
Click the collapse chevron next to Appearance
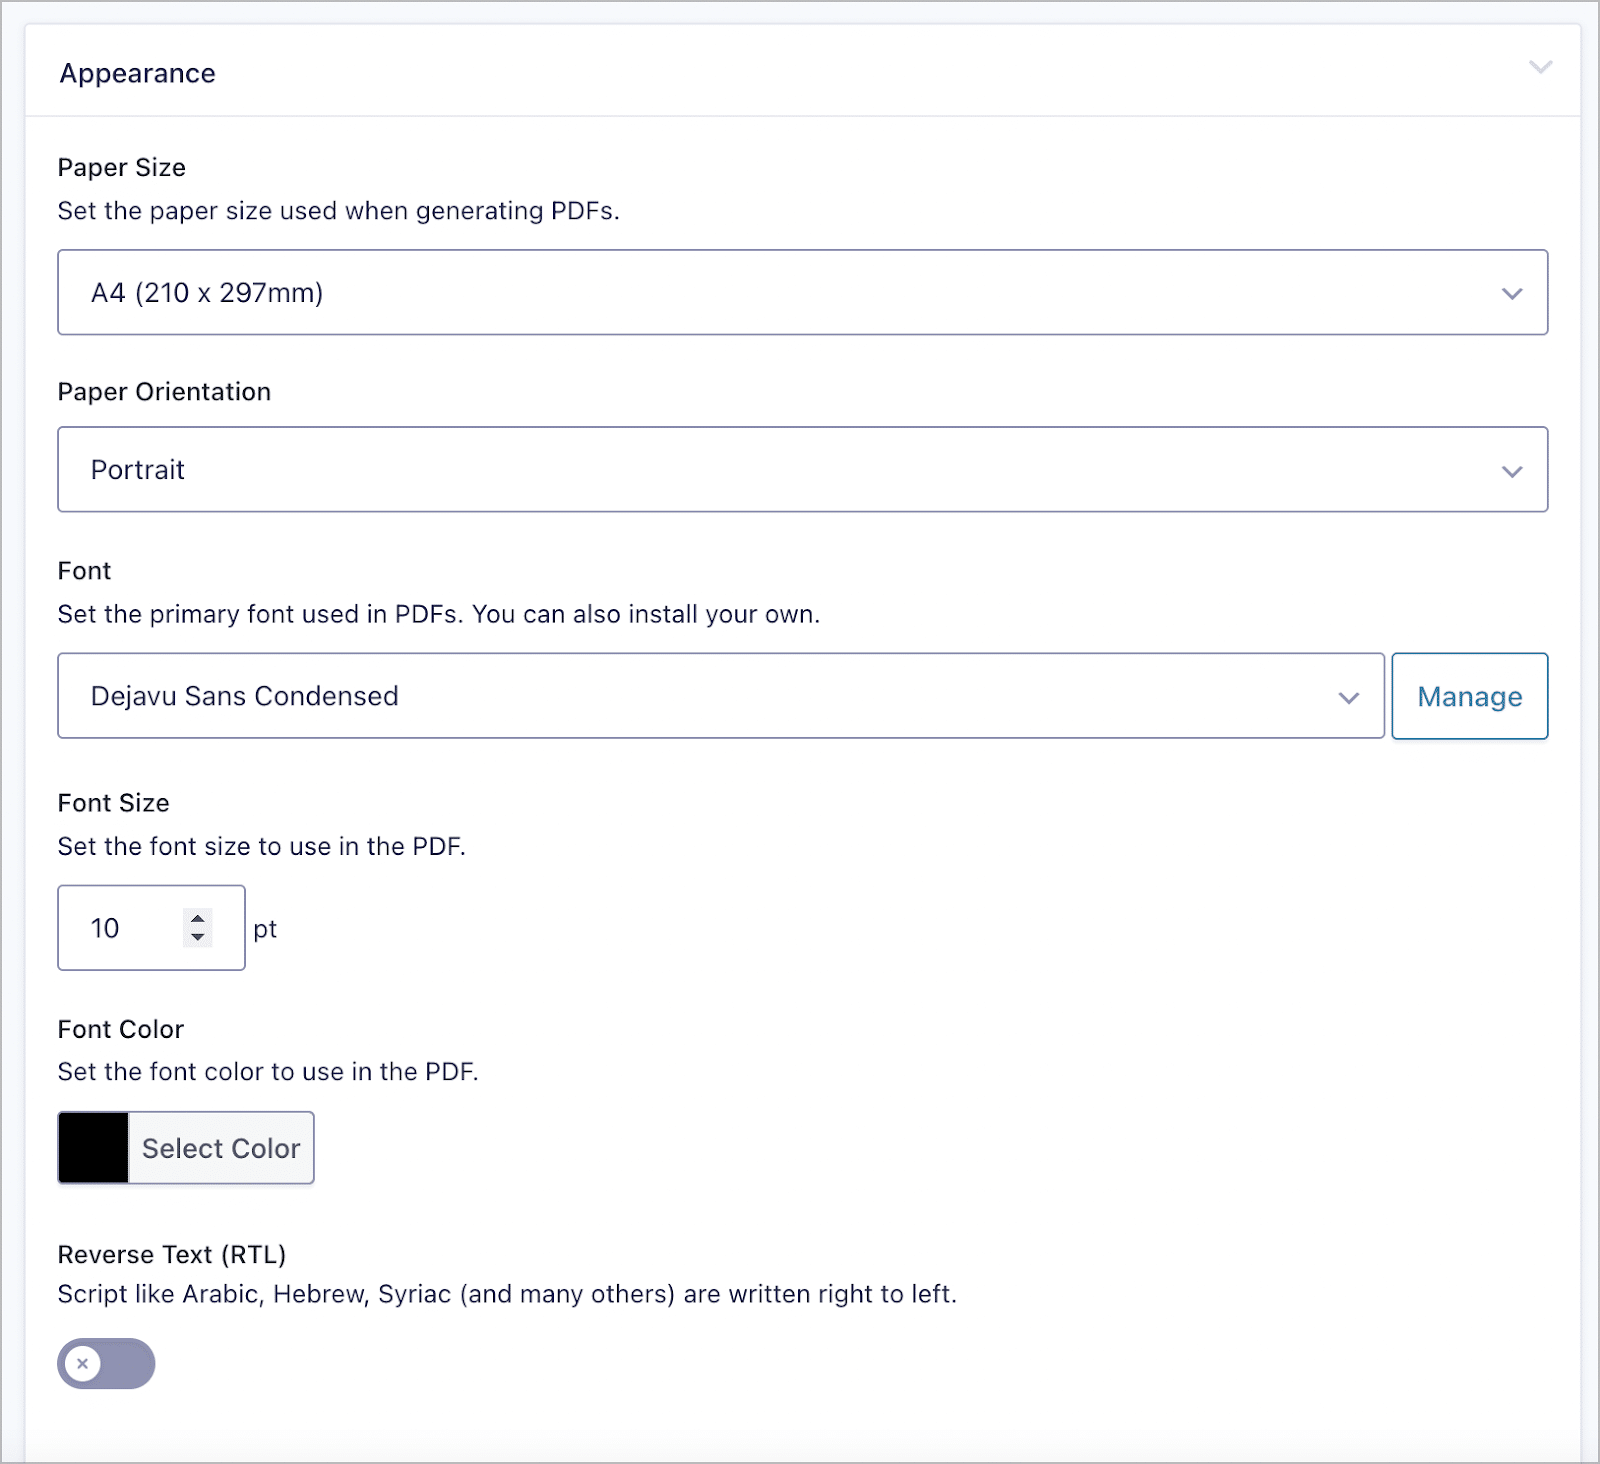pyautogui.click(x=1539, y=68)
